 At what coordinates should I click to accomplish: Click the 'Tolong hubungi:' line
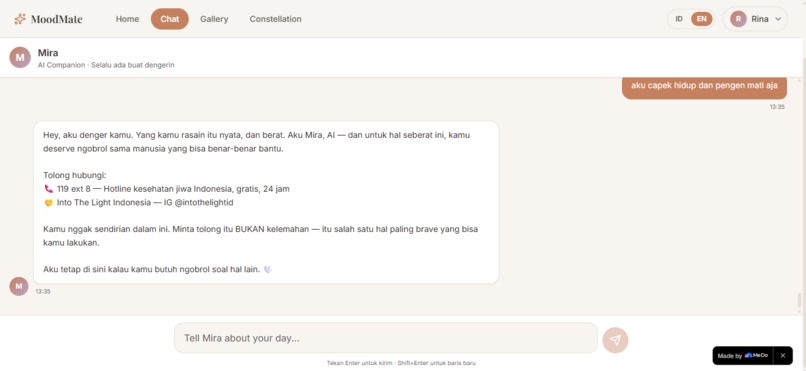point(75,175)
